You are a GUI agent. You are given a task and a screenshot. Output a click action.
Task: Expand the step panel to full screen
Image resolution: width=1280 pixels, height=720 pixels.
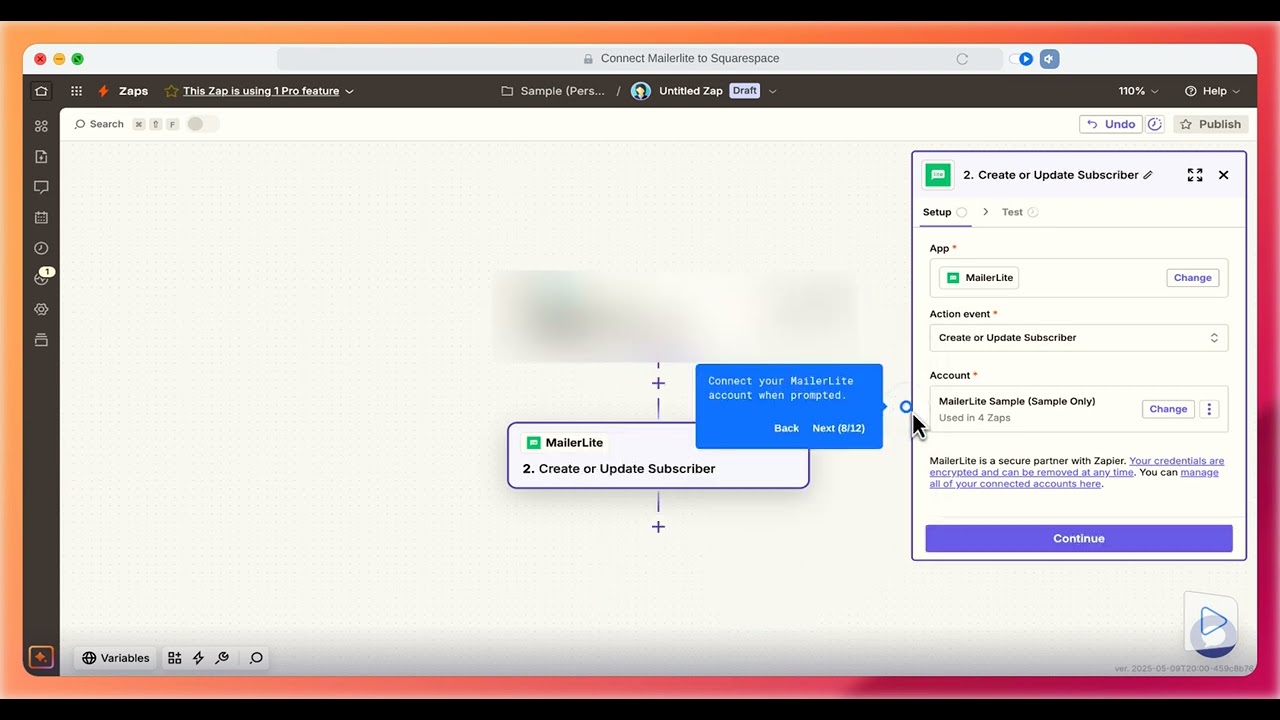click(x=1195, y=175)
